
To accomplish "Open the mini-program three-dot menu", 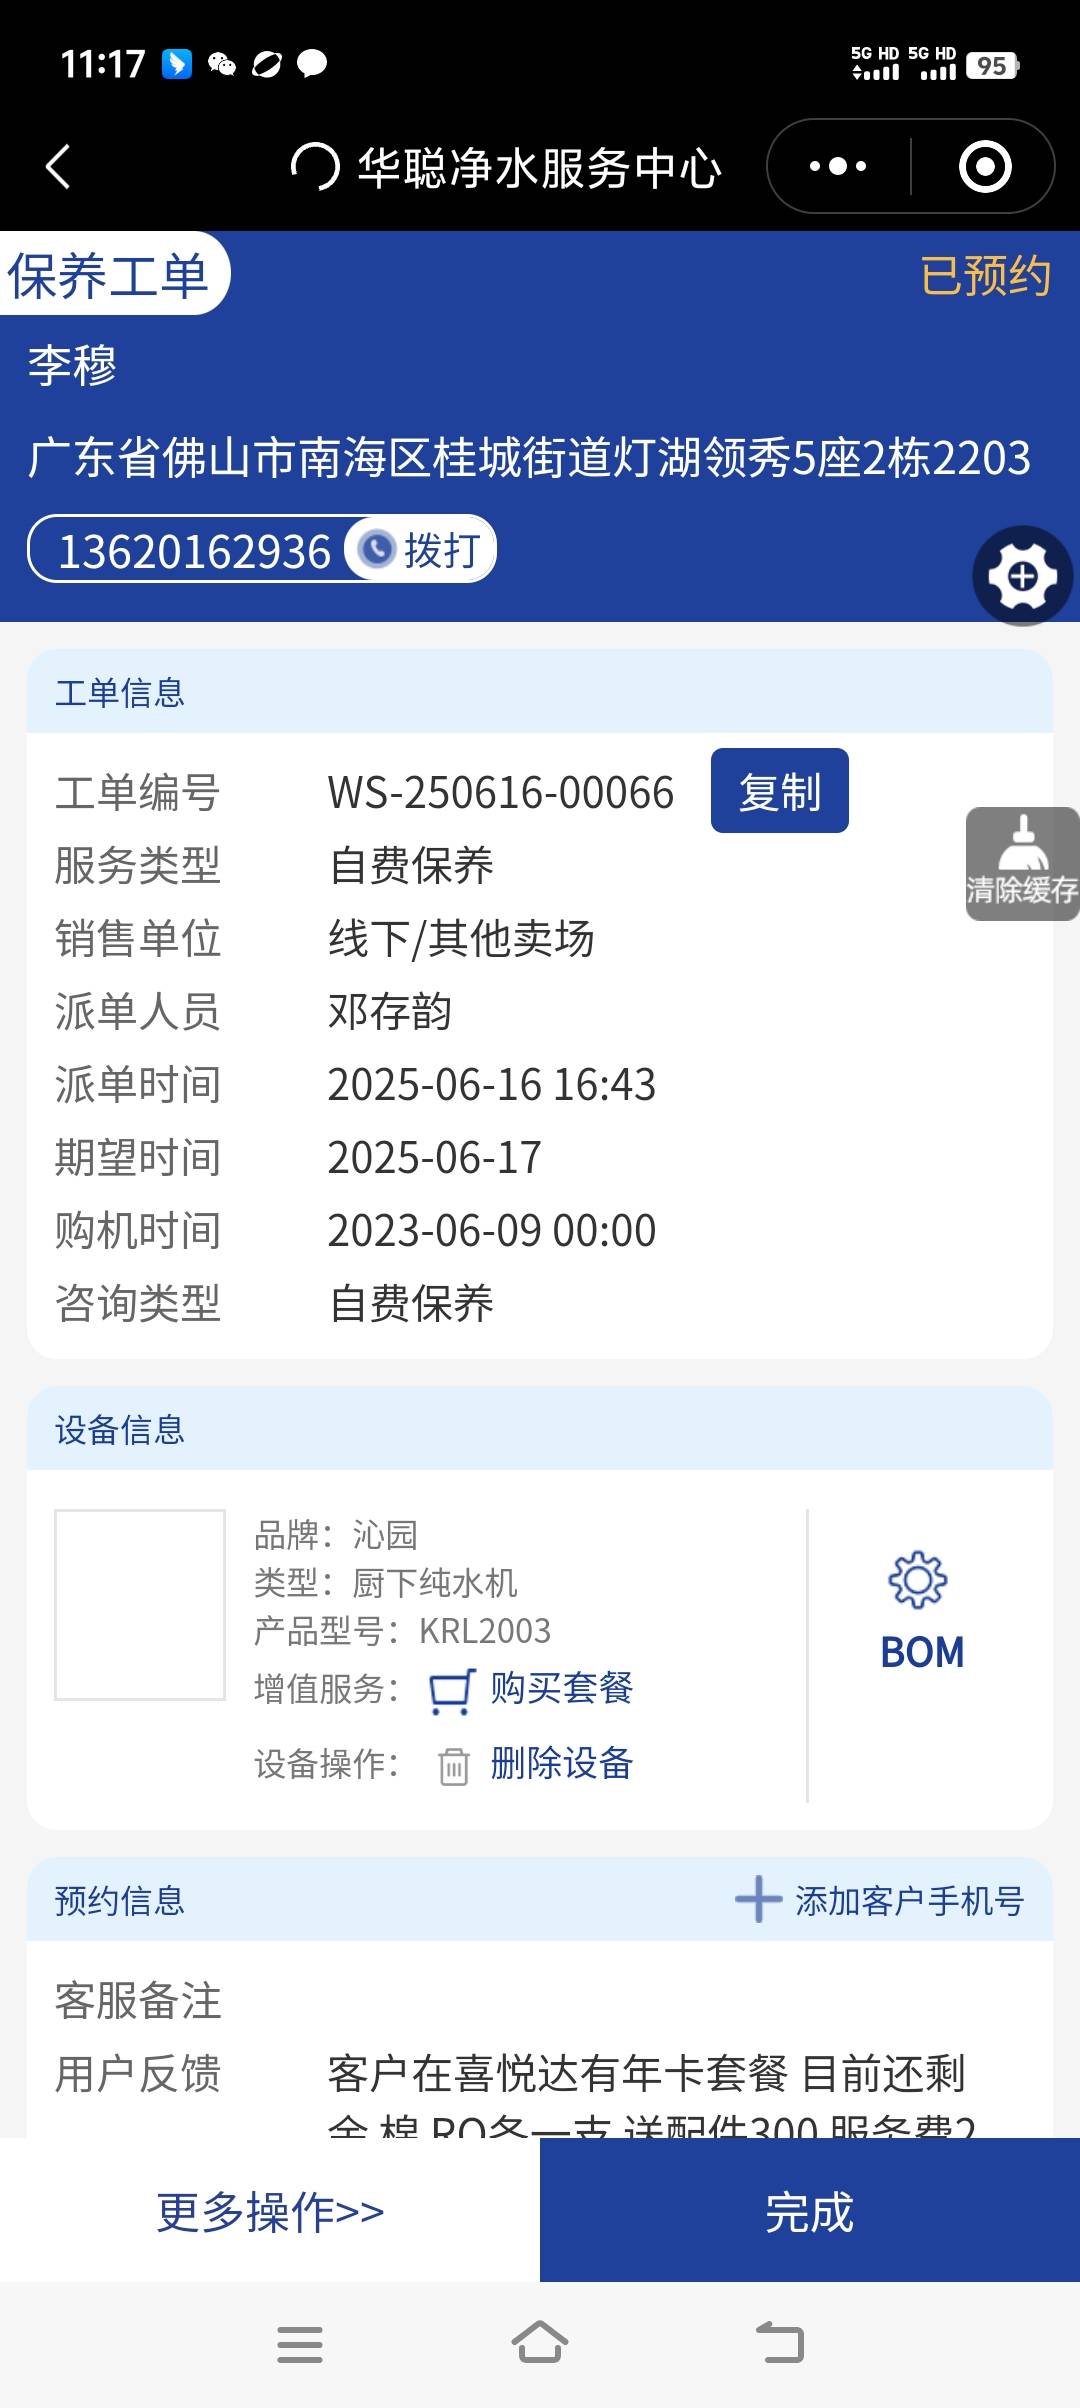I will 838,166.
